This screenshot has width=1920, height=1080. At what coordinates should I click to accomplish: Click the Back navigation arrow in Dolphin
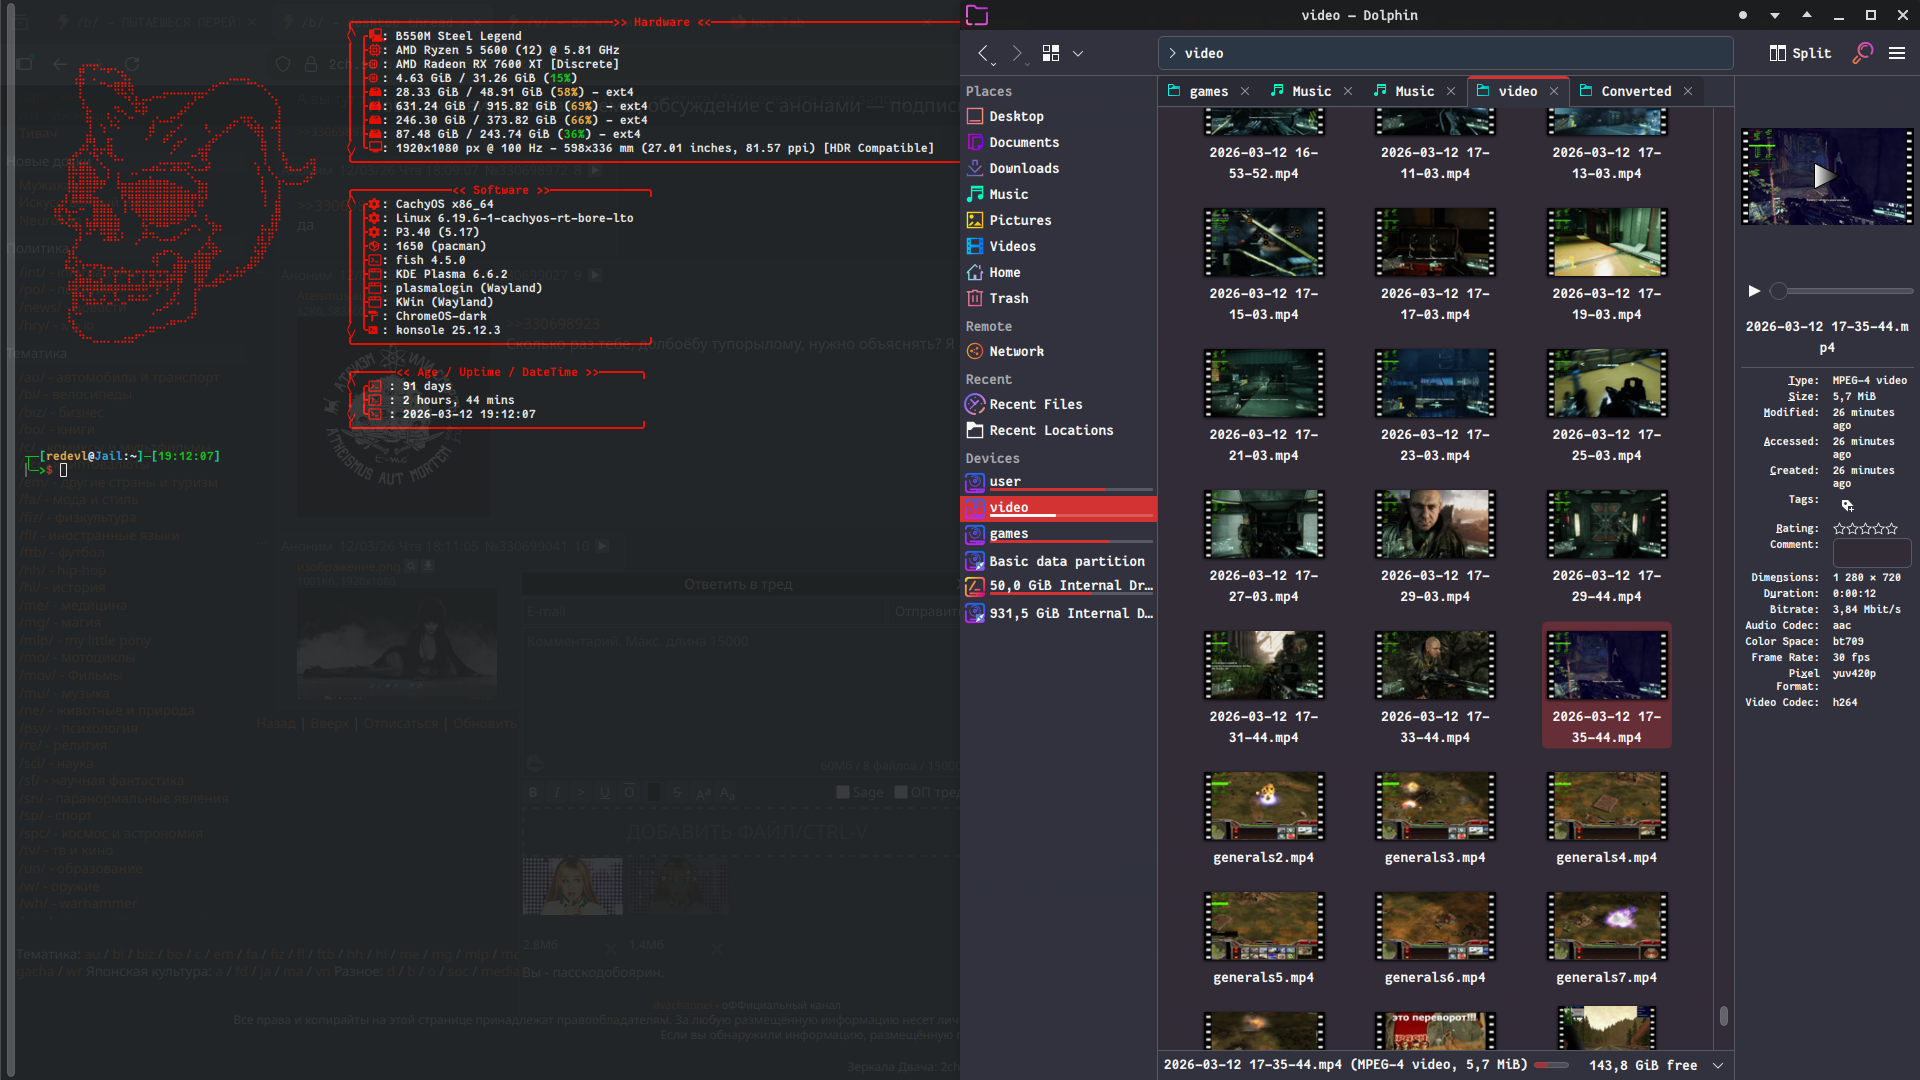pos(984,54)
